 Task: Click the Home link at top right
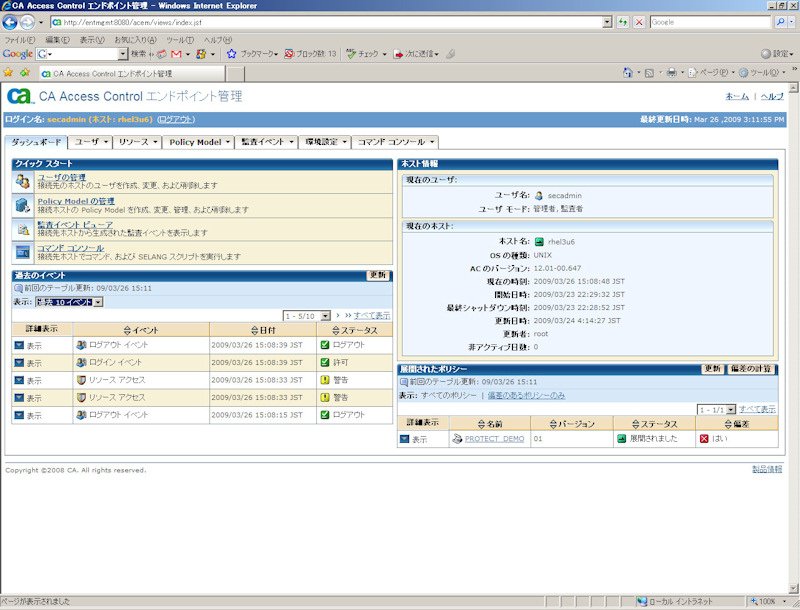click(737, 96)
